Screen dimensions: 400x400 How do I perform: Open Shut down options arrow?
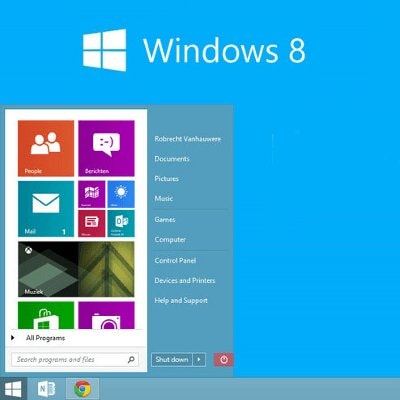pyautogui.click(x=199, y=360)
